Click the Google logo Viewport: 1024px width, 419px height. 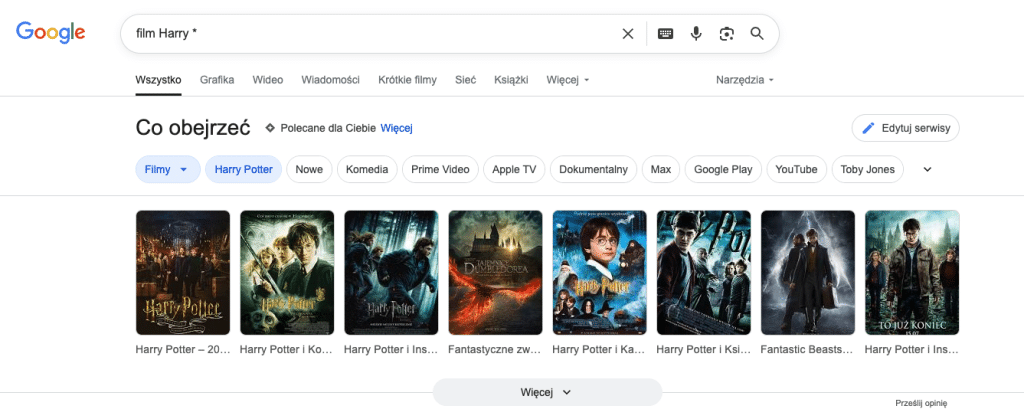50,33
